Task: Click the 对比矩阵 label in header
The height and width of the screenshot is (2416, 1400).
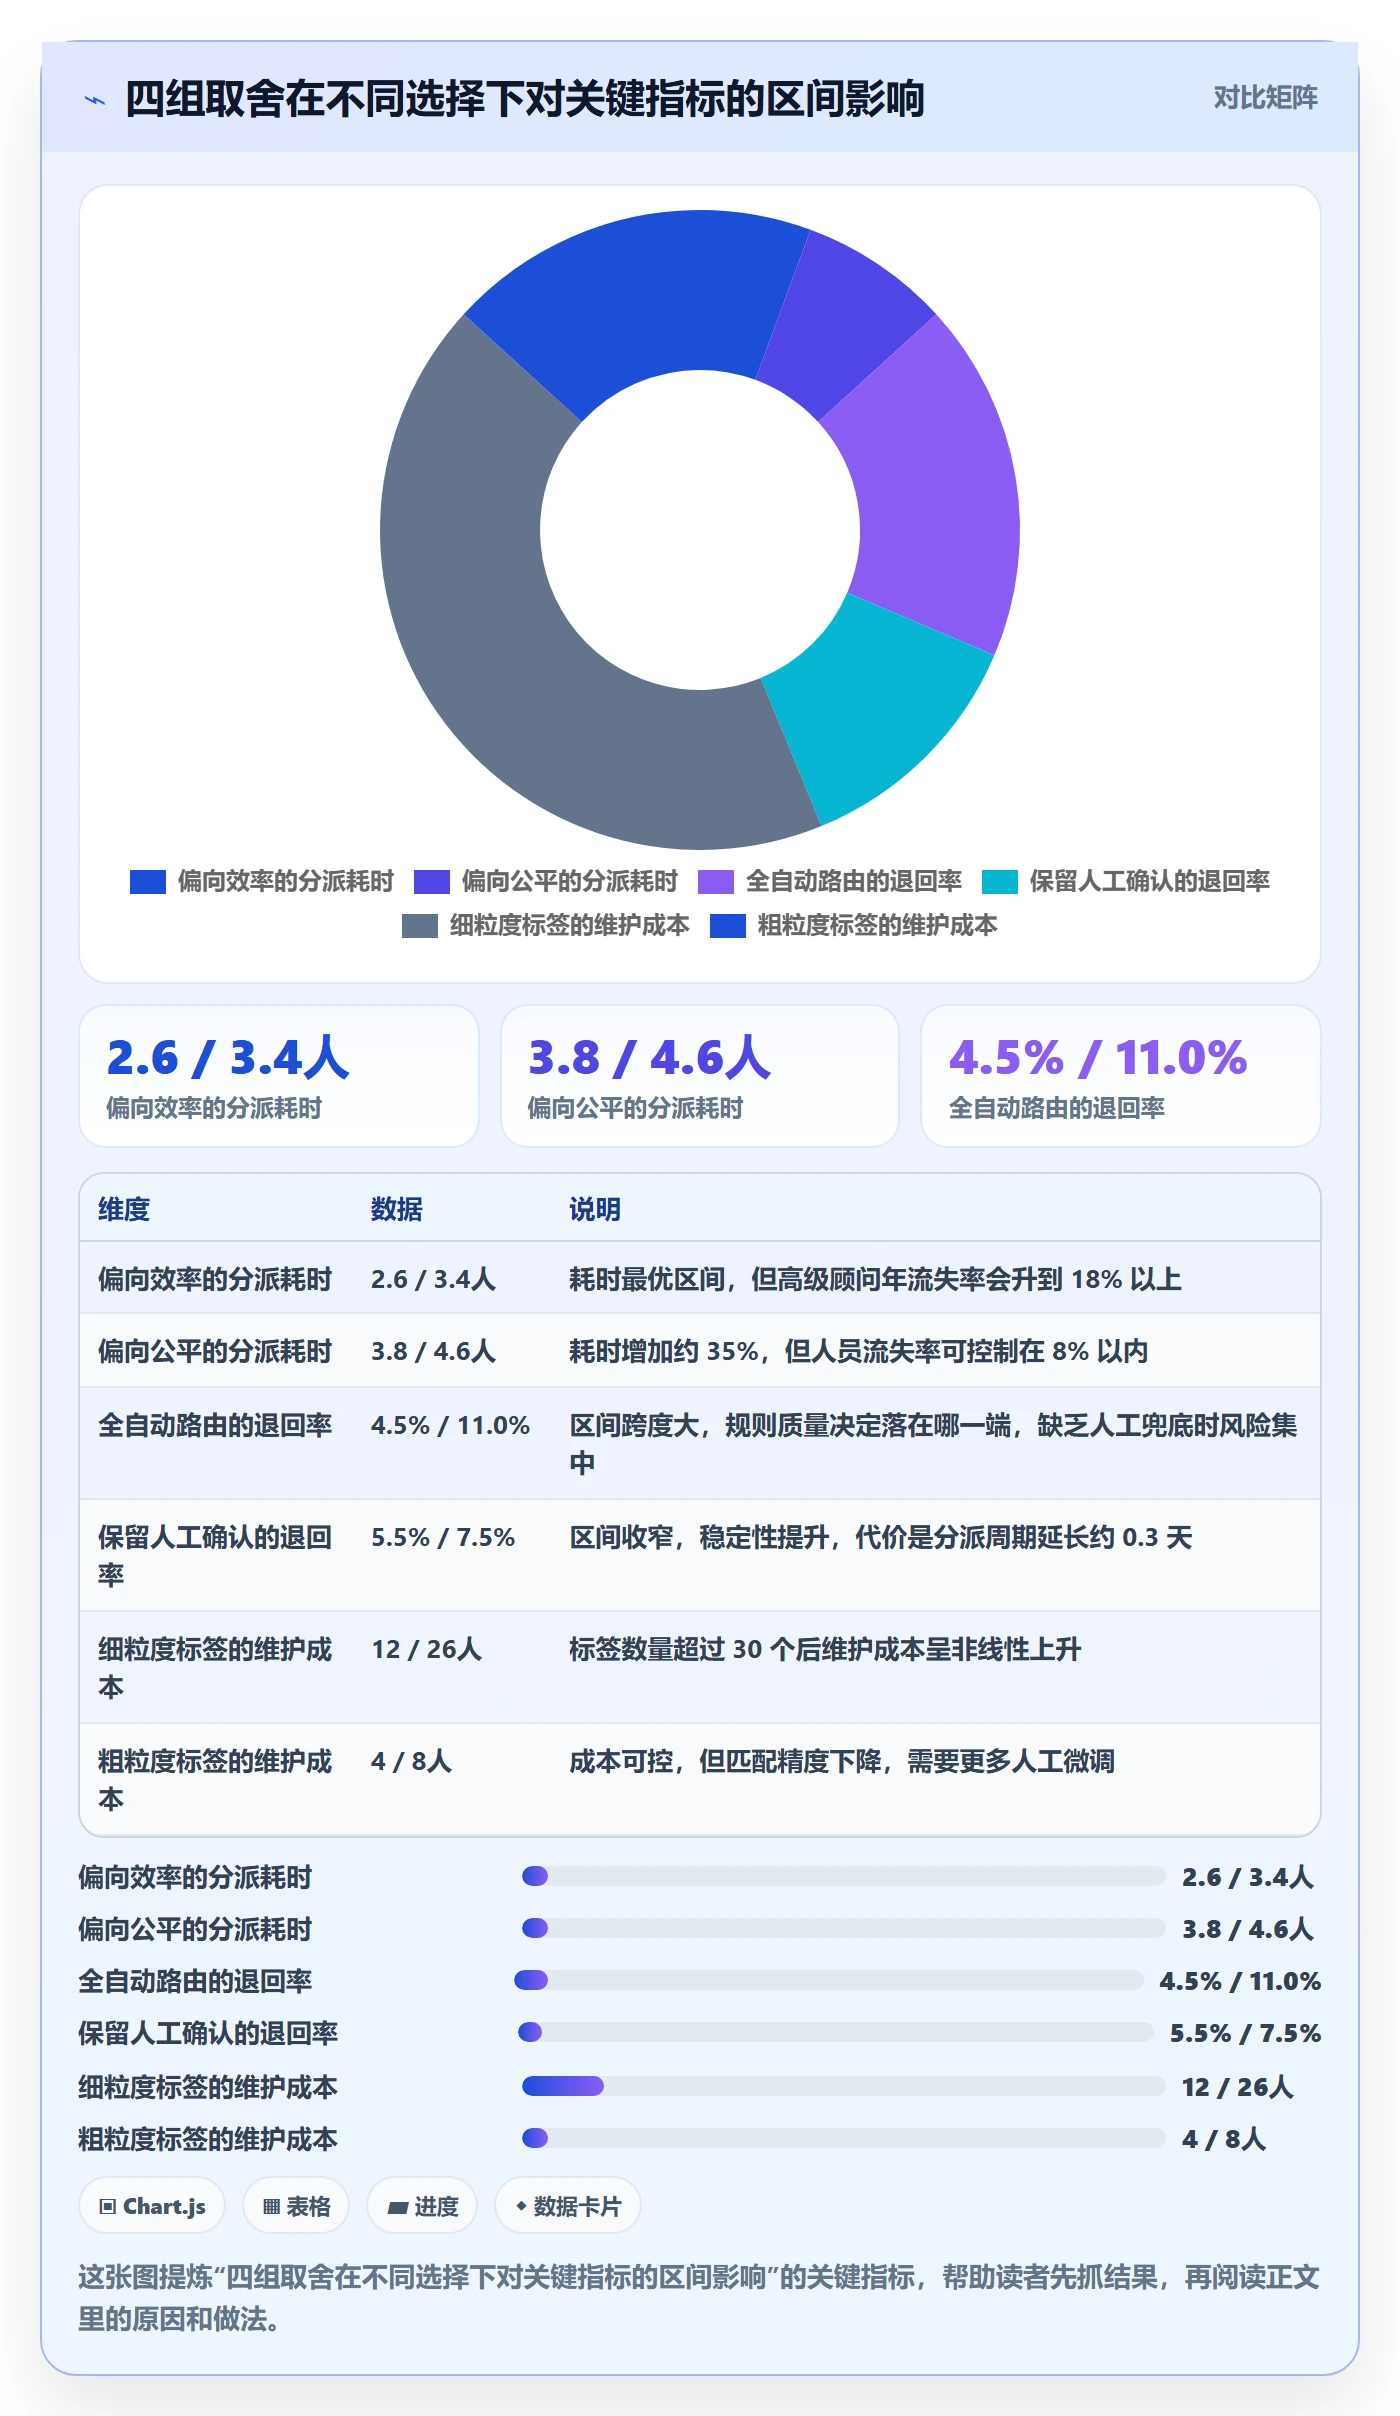Action: click(1265, 97)
